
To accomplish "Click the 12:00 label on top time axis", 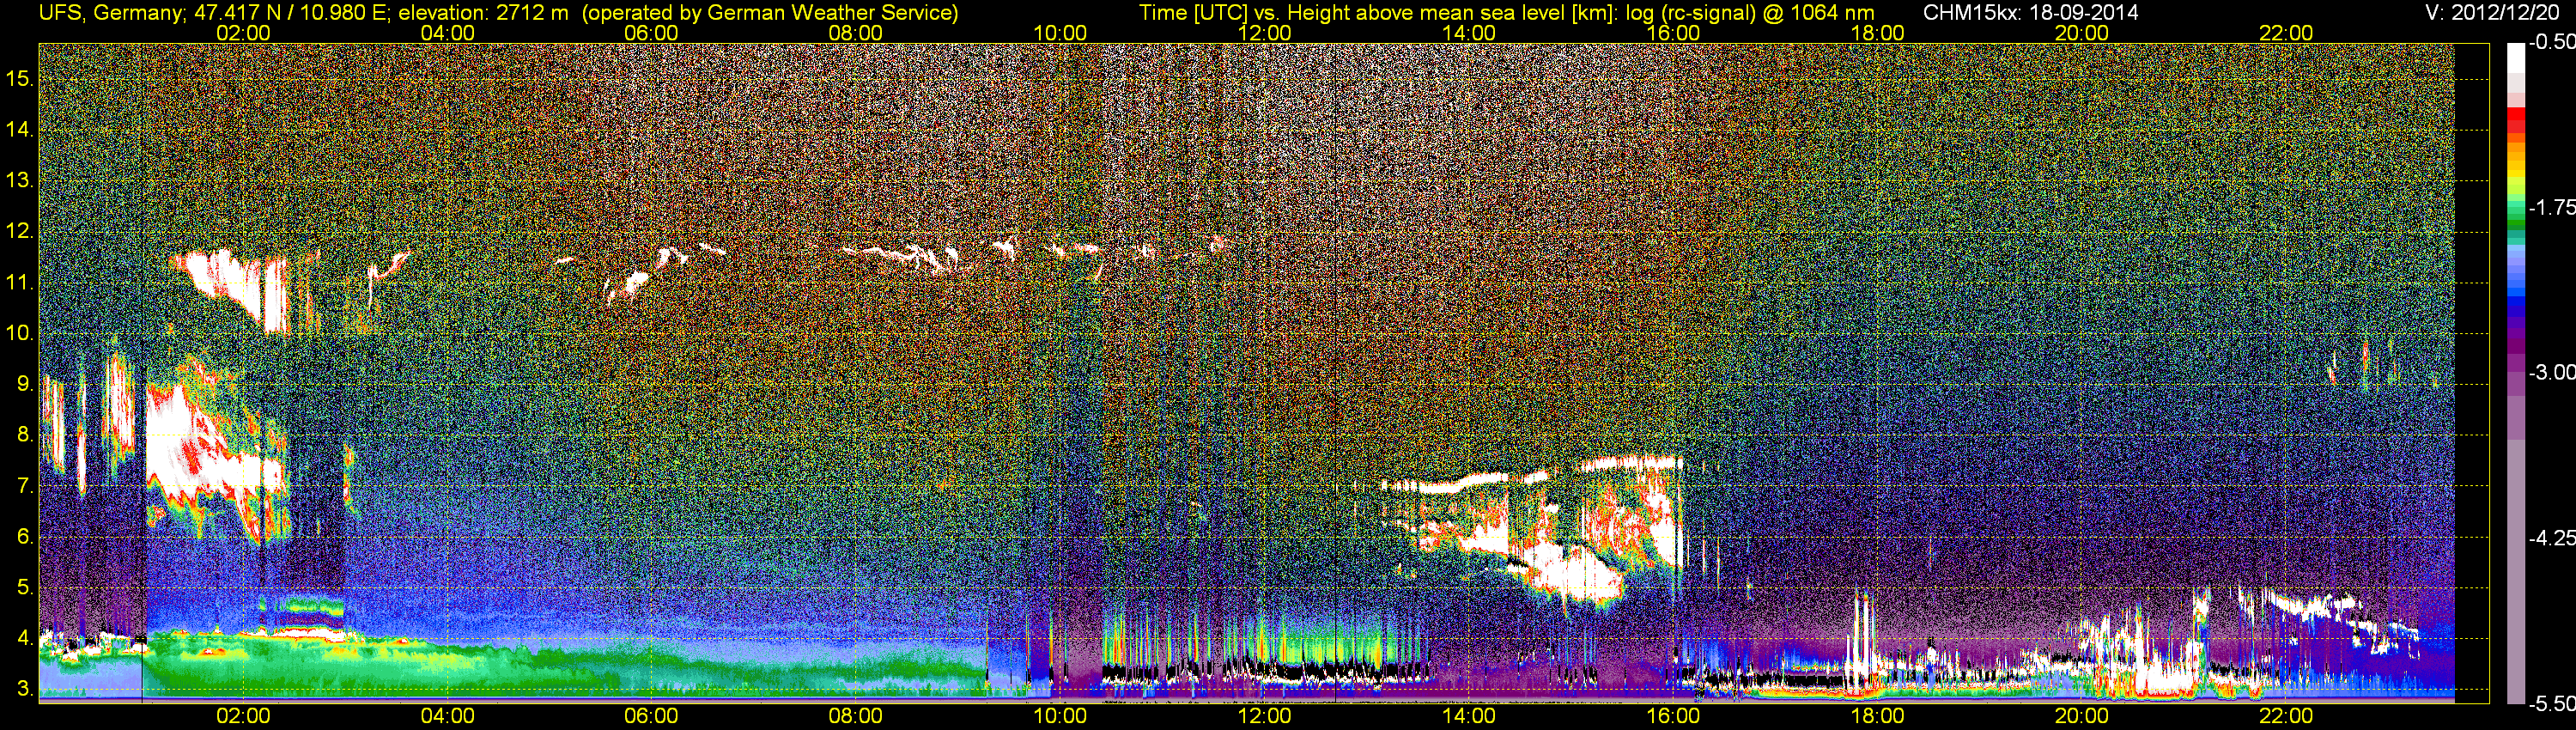I will [1264, 33].
